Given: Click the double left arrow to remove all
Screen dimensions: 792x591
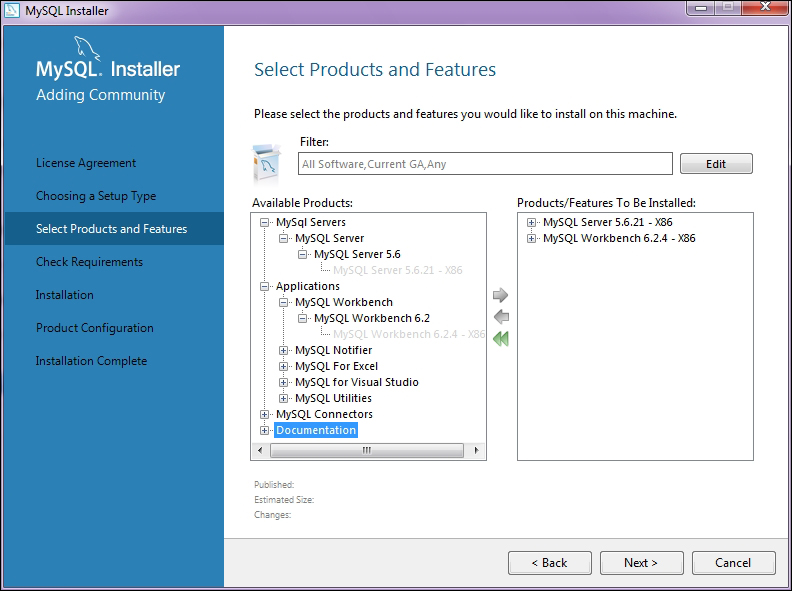Looking at the screenshot, I should (x=501, y=339).
